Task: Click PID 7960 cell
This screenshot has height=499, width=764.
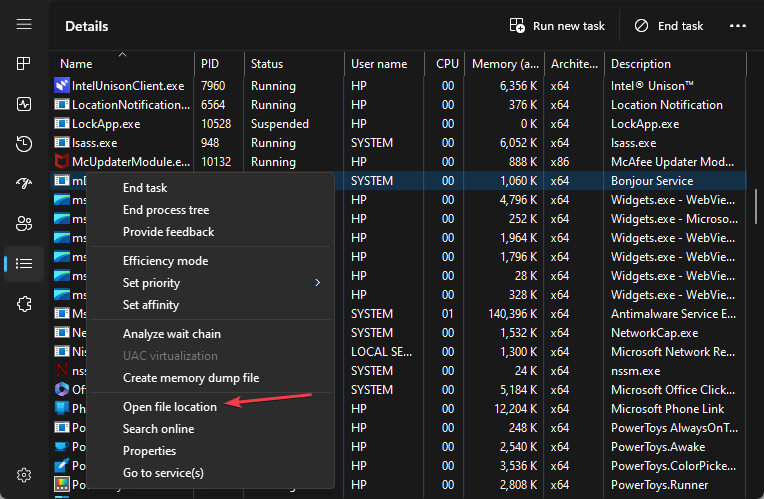Action: 212,86
